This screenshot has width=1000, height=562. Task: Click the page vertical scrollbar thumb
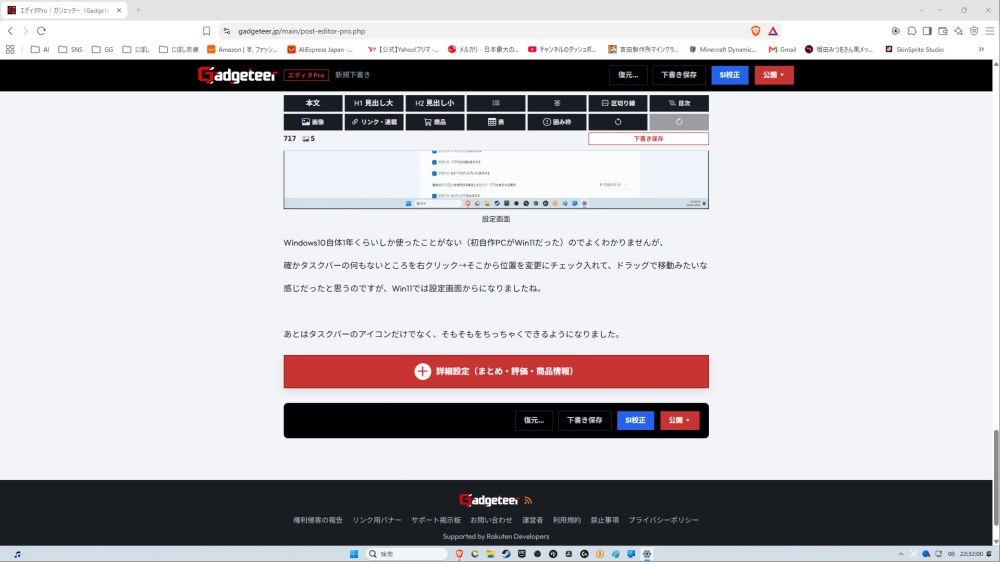(x=996, y=477)
